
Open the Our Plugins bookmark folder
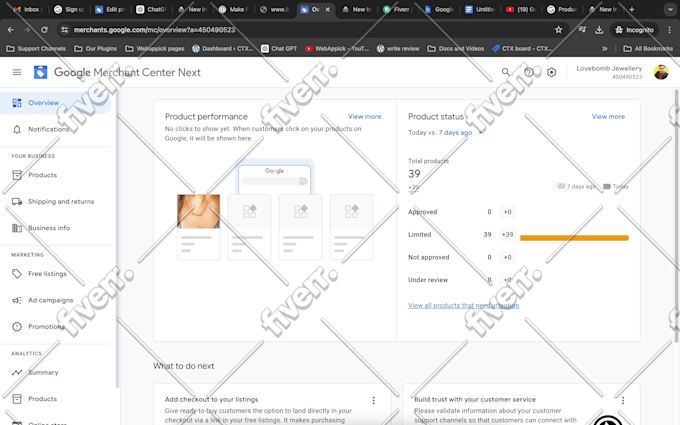point(95,49)
